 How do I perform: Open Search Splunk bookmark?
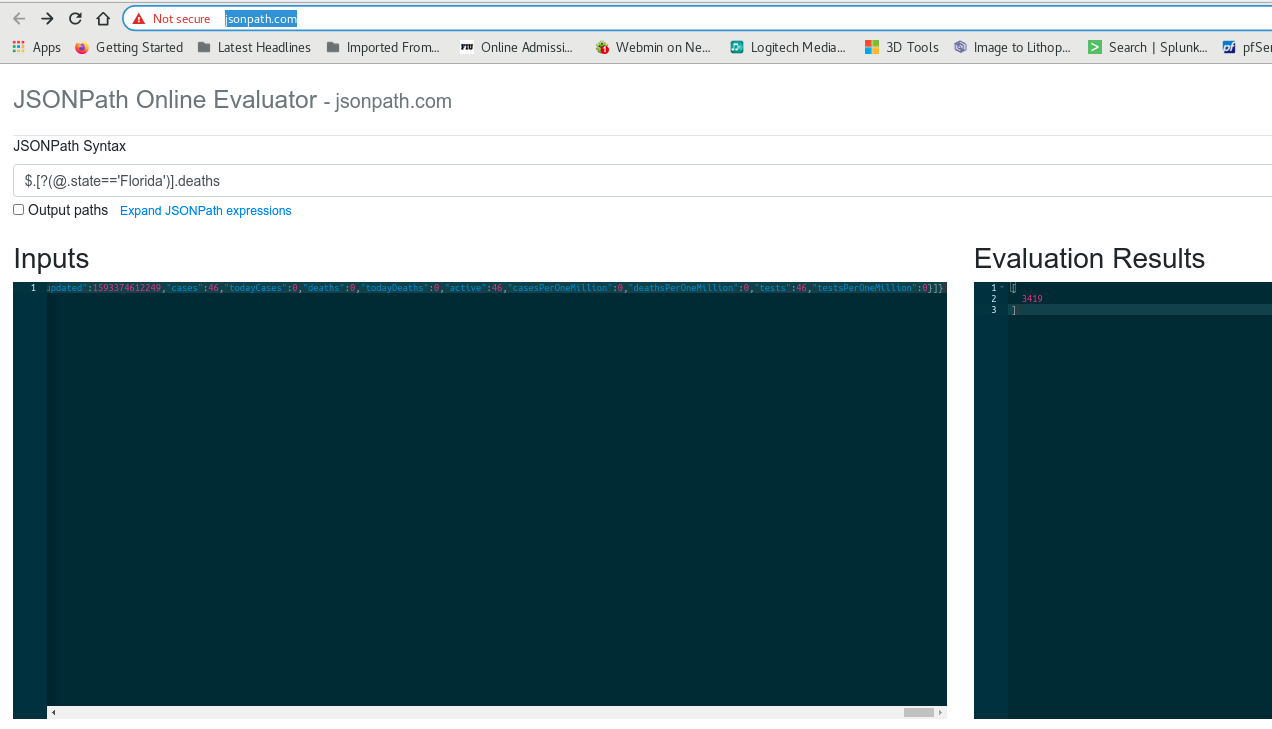pos(1147,47)
